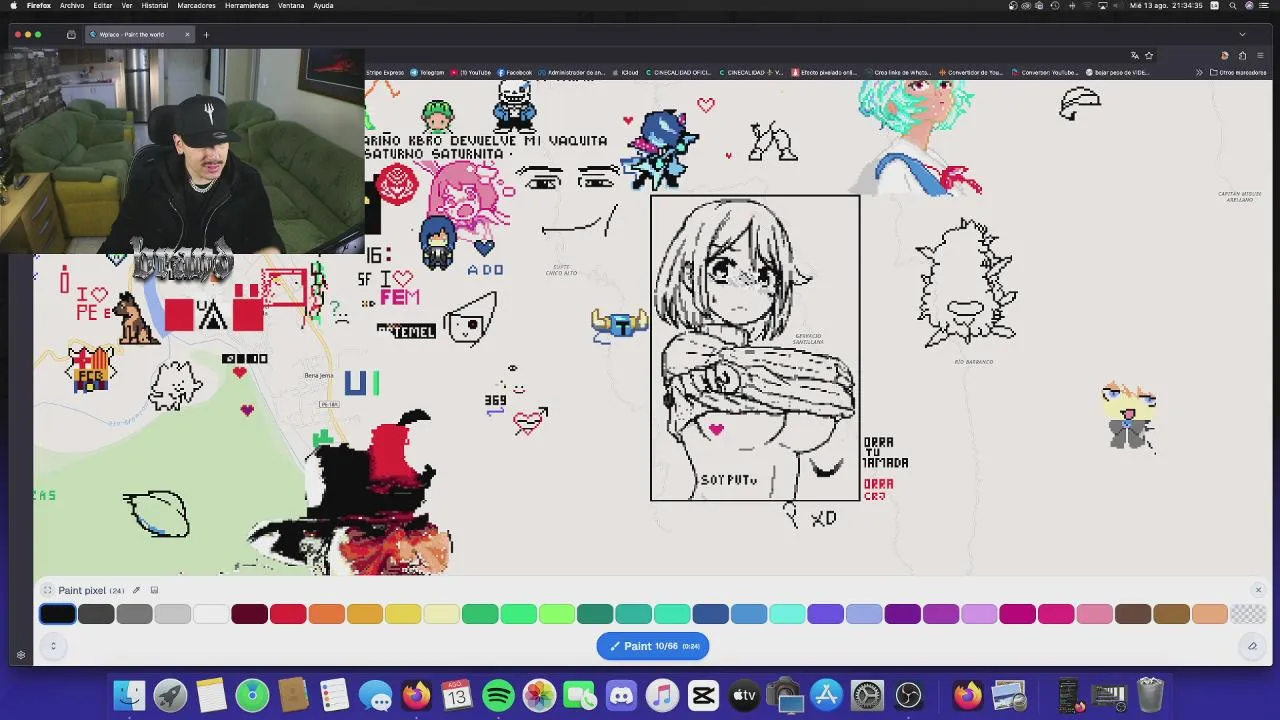Open the iCloud bookmark
The width and height of the screenshot is (1280, 720).
[x=625, y=72]
